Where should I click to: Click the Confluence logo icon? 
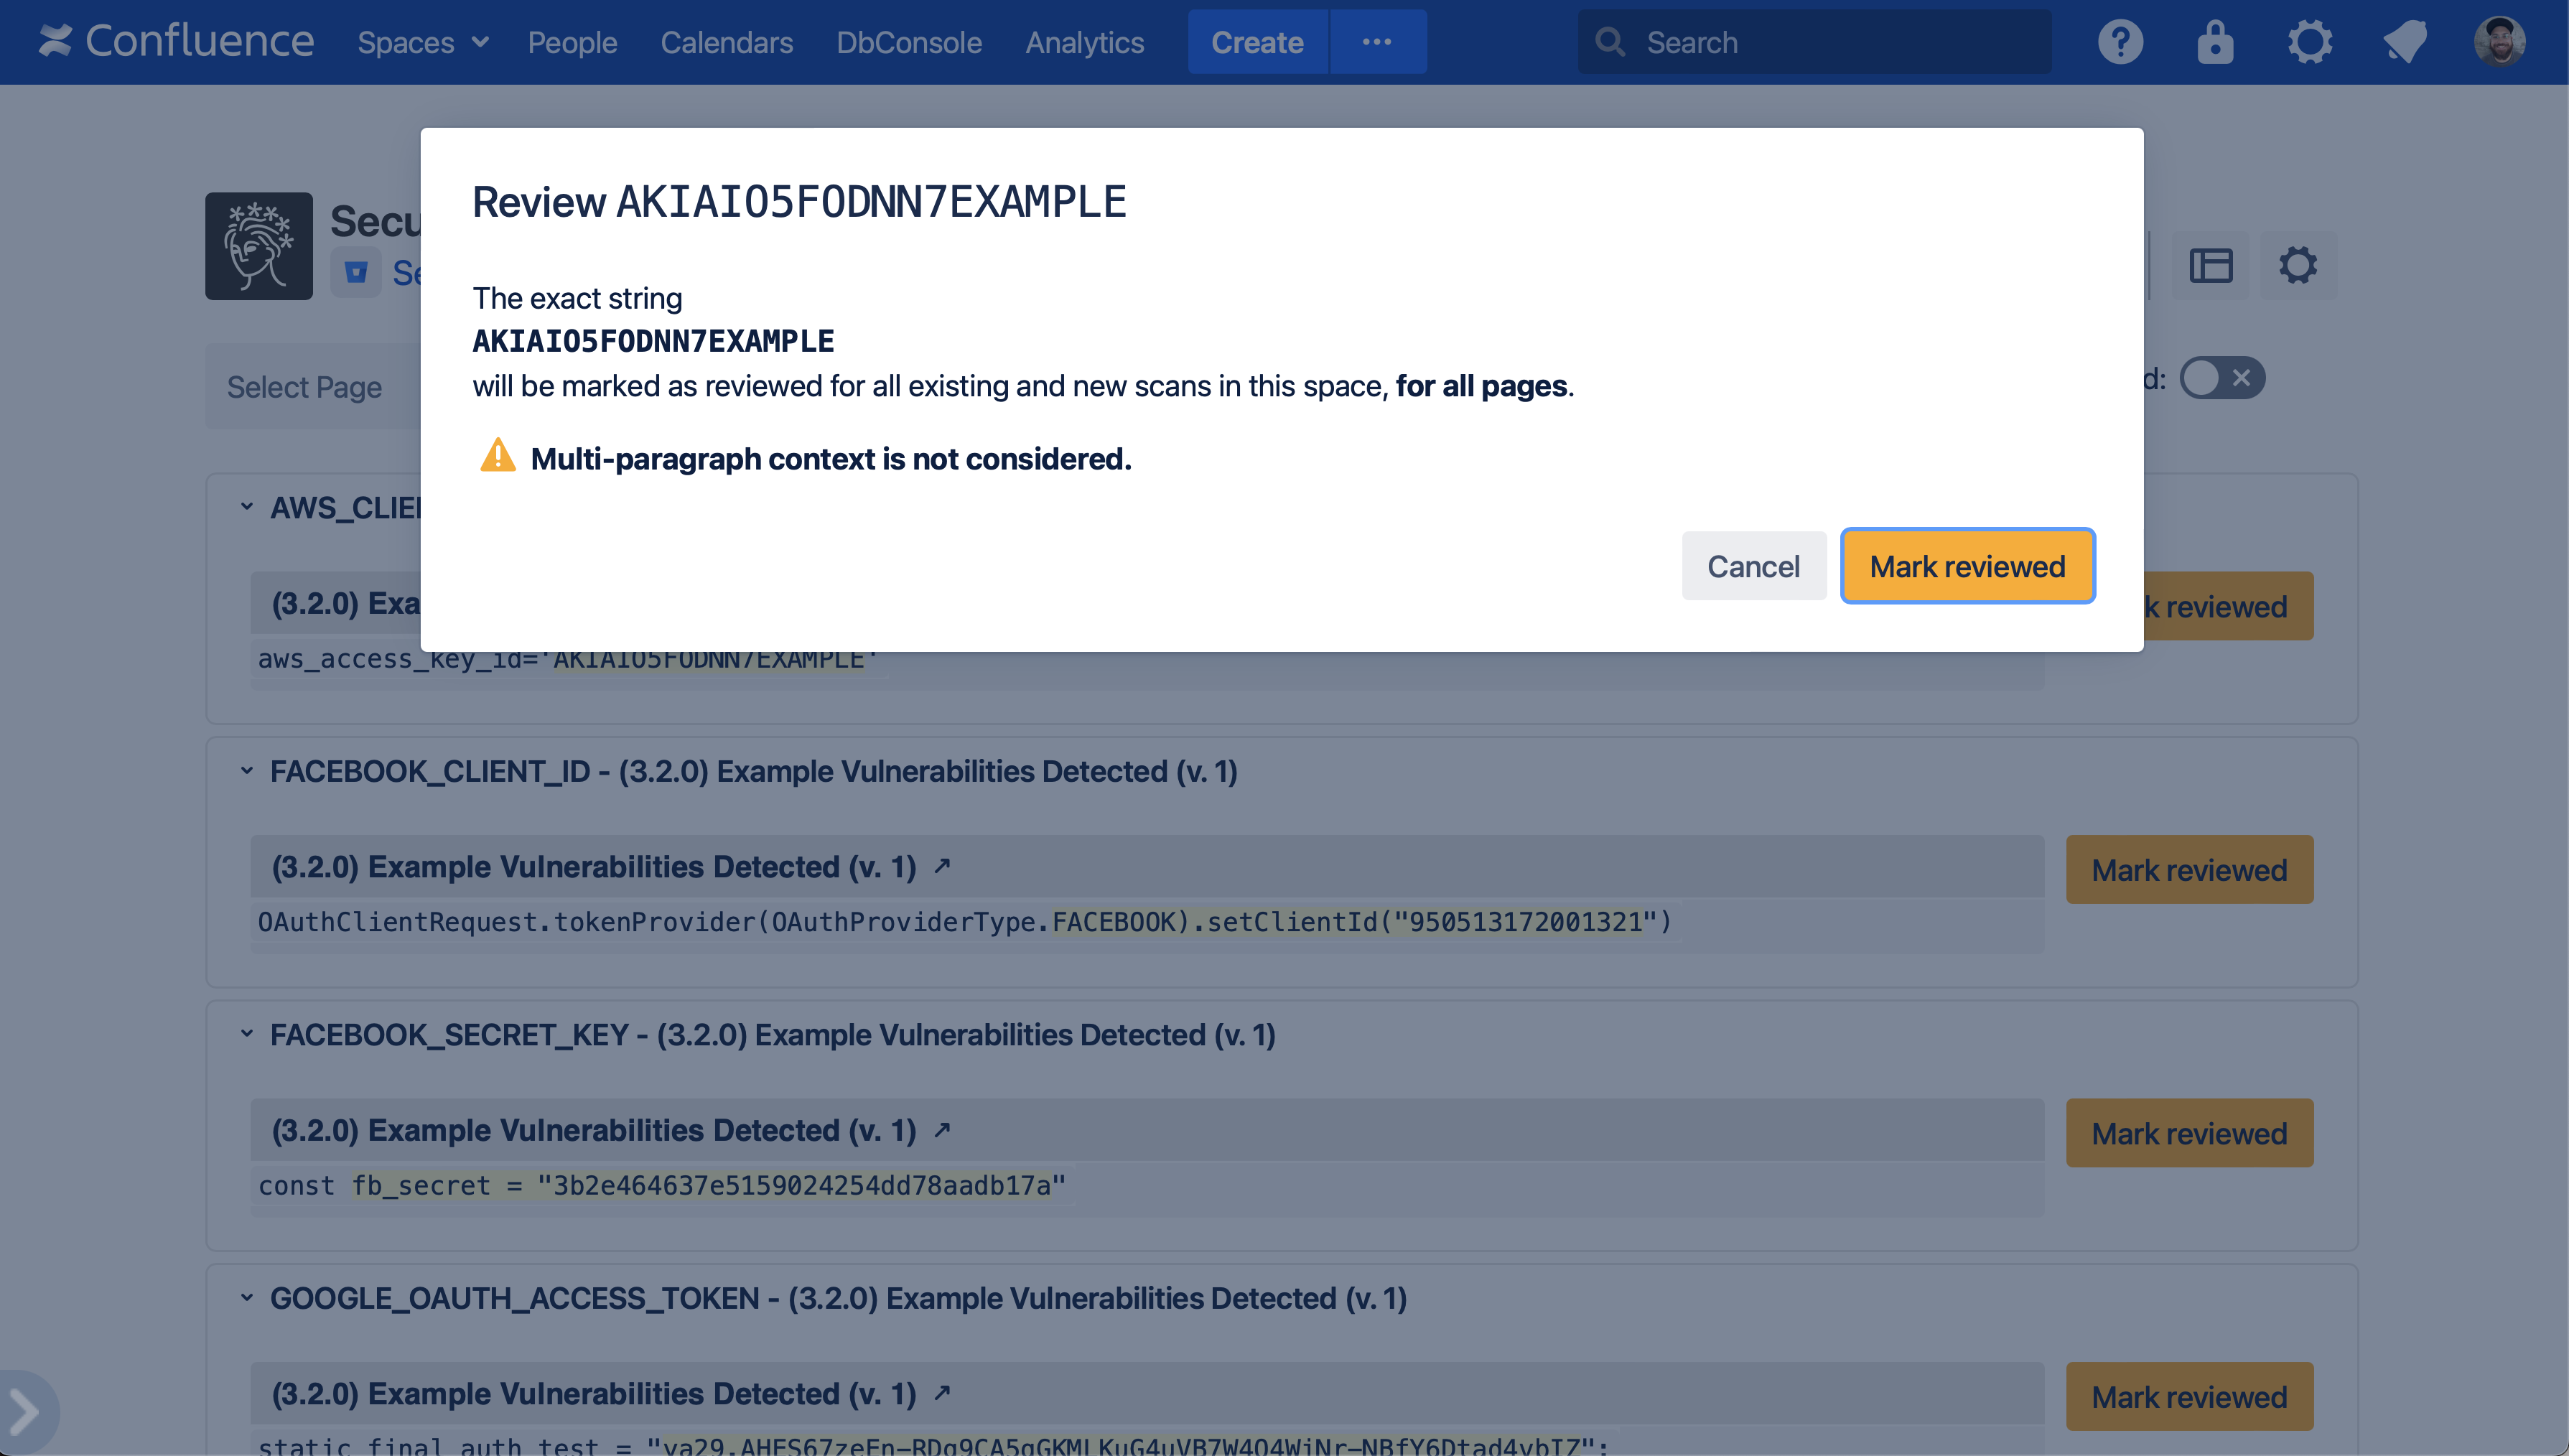(x=56, y=41)
